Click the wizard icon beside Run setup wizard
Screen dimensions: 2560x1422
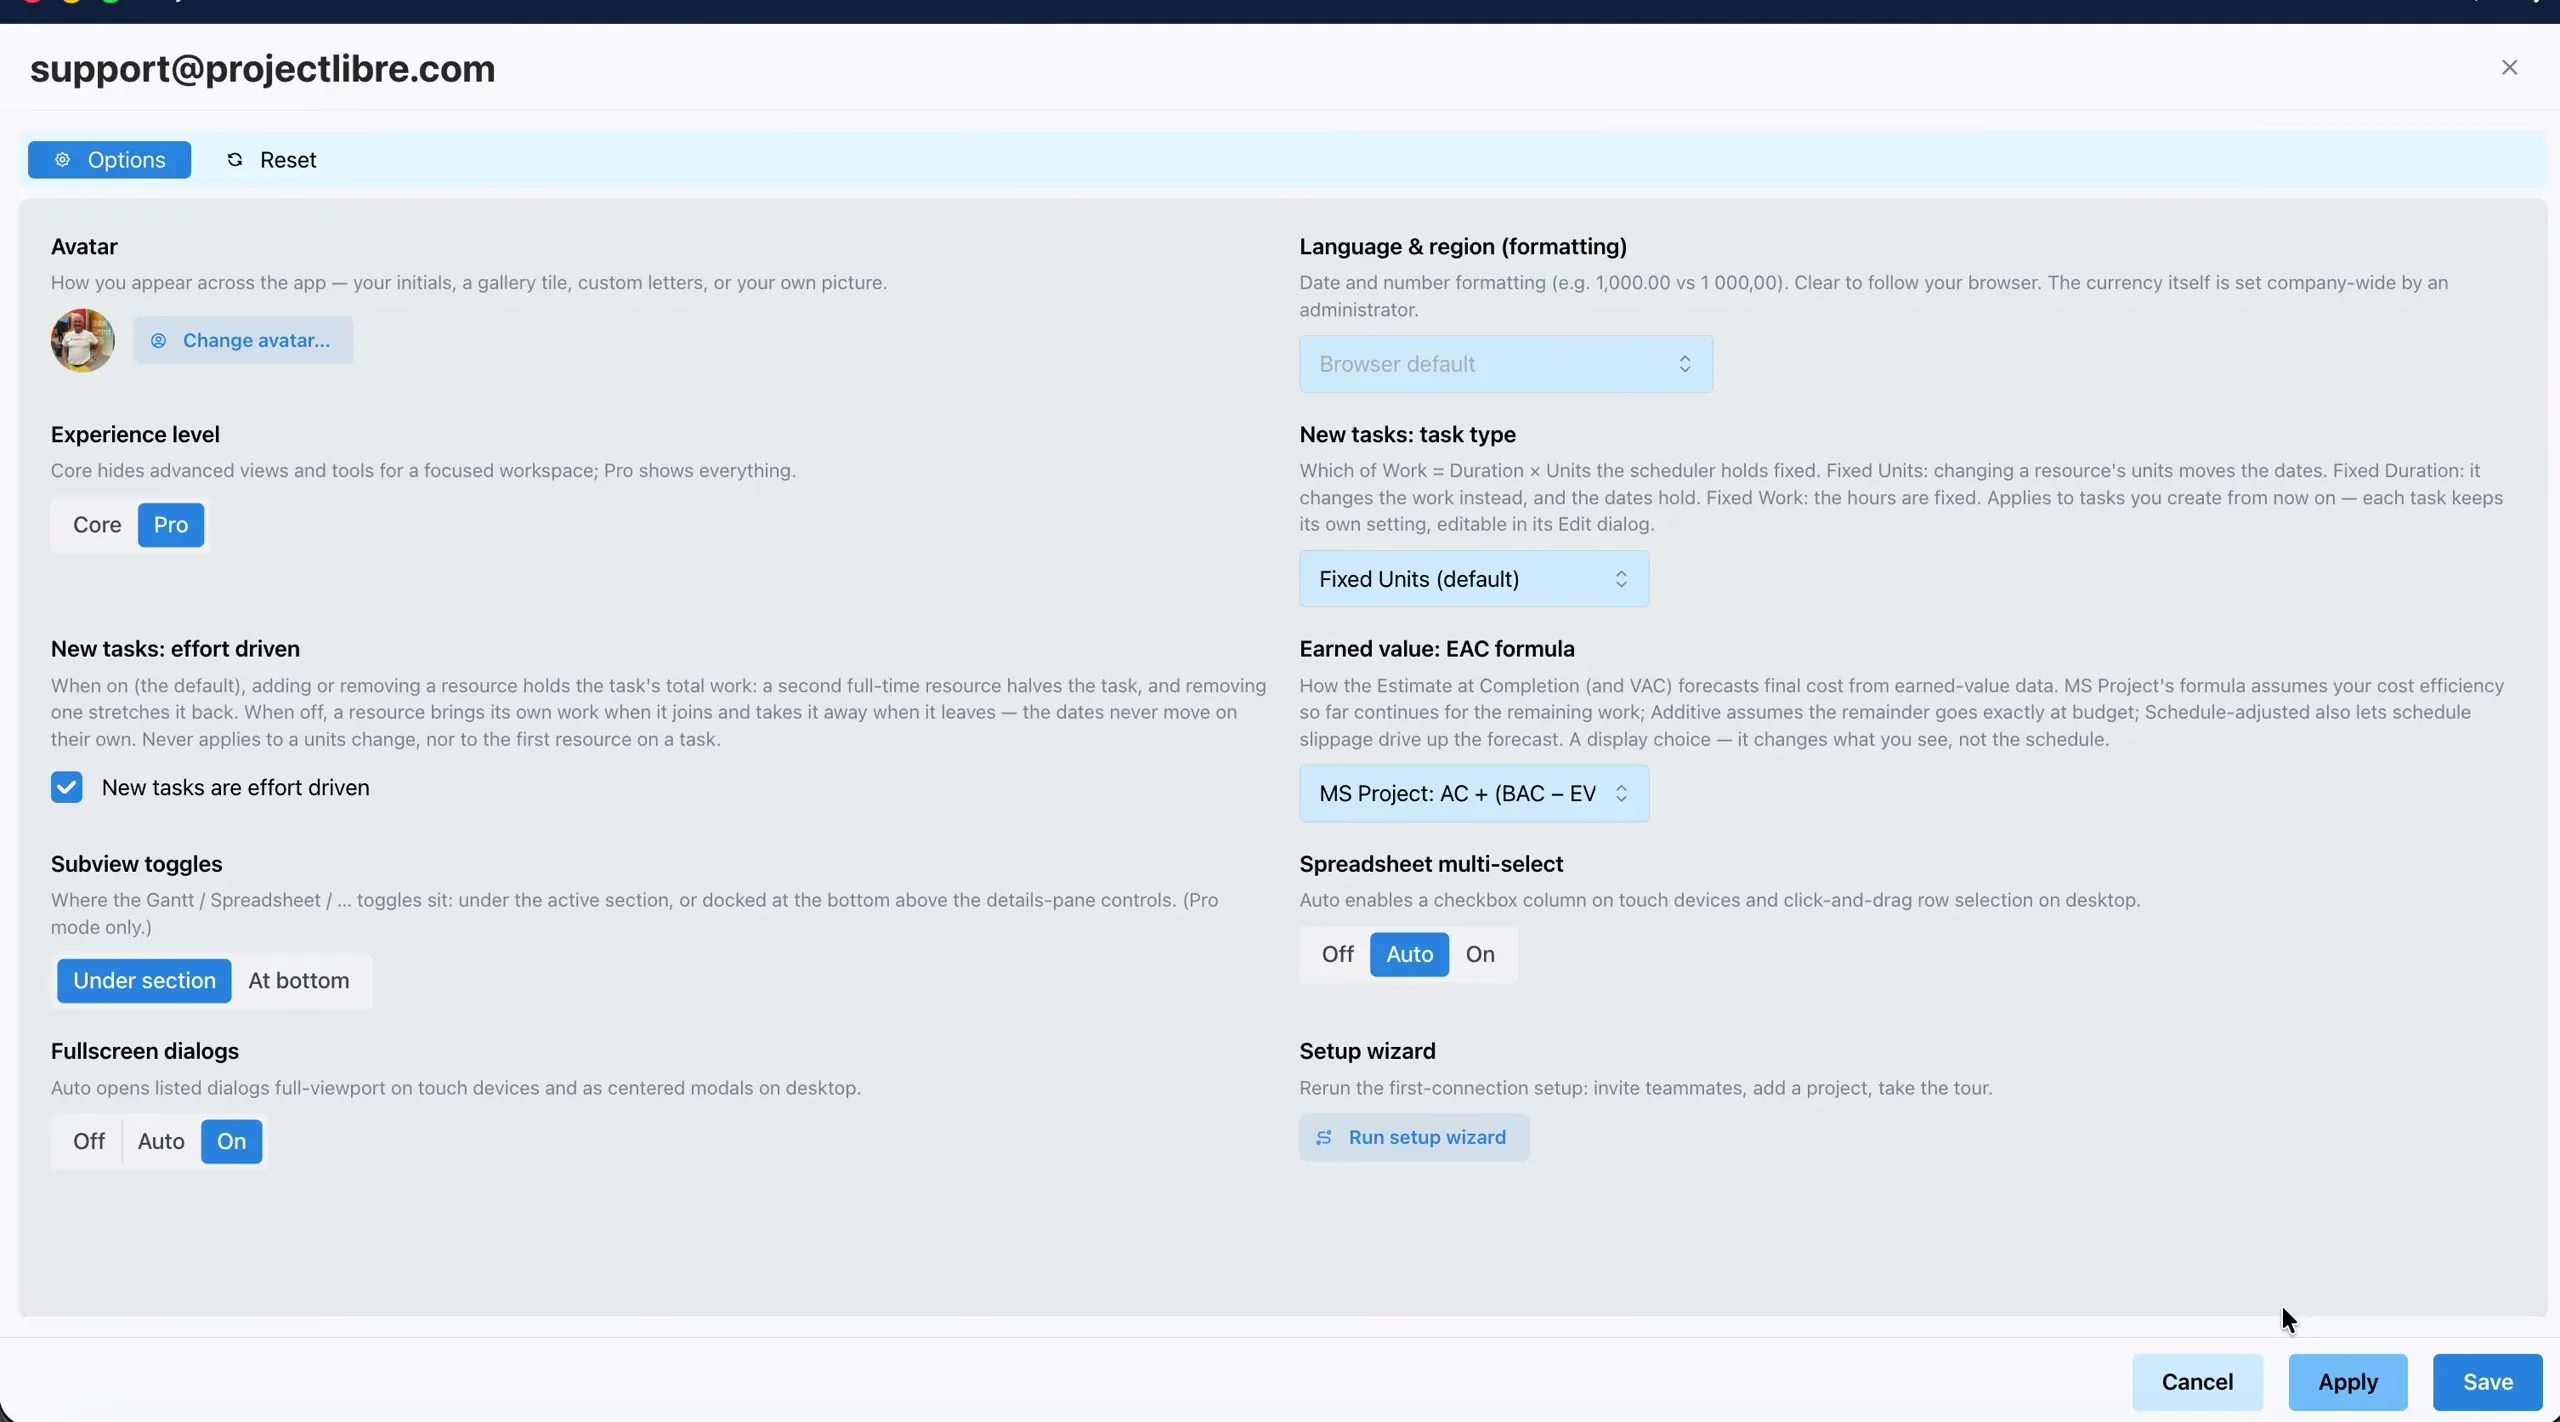coord(1323,1137)
